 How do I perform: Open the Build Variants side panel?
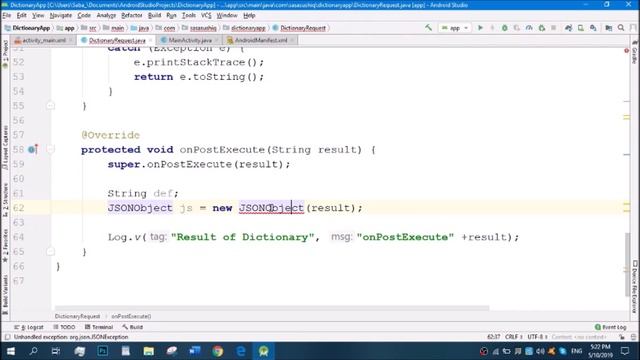click(5, 294)
